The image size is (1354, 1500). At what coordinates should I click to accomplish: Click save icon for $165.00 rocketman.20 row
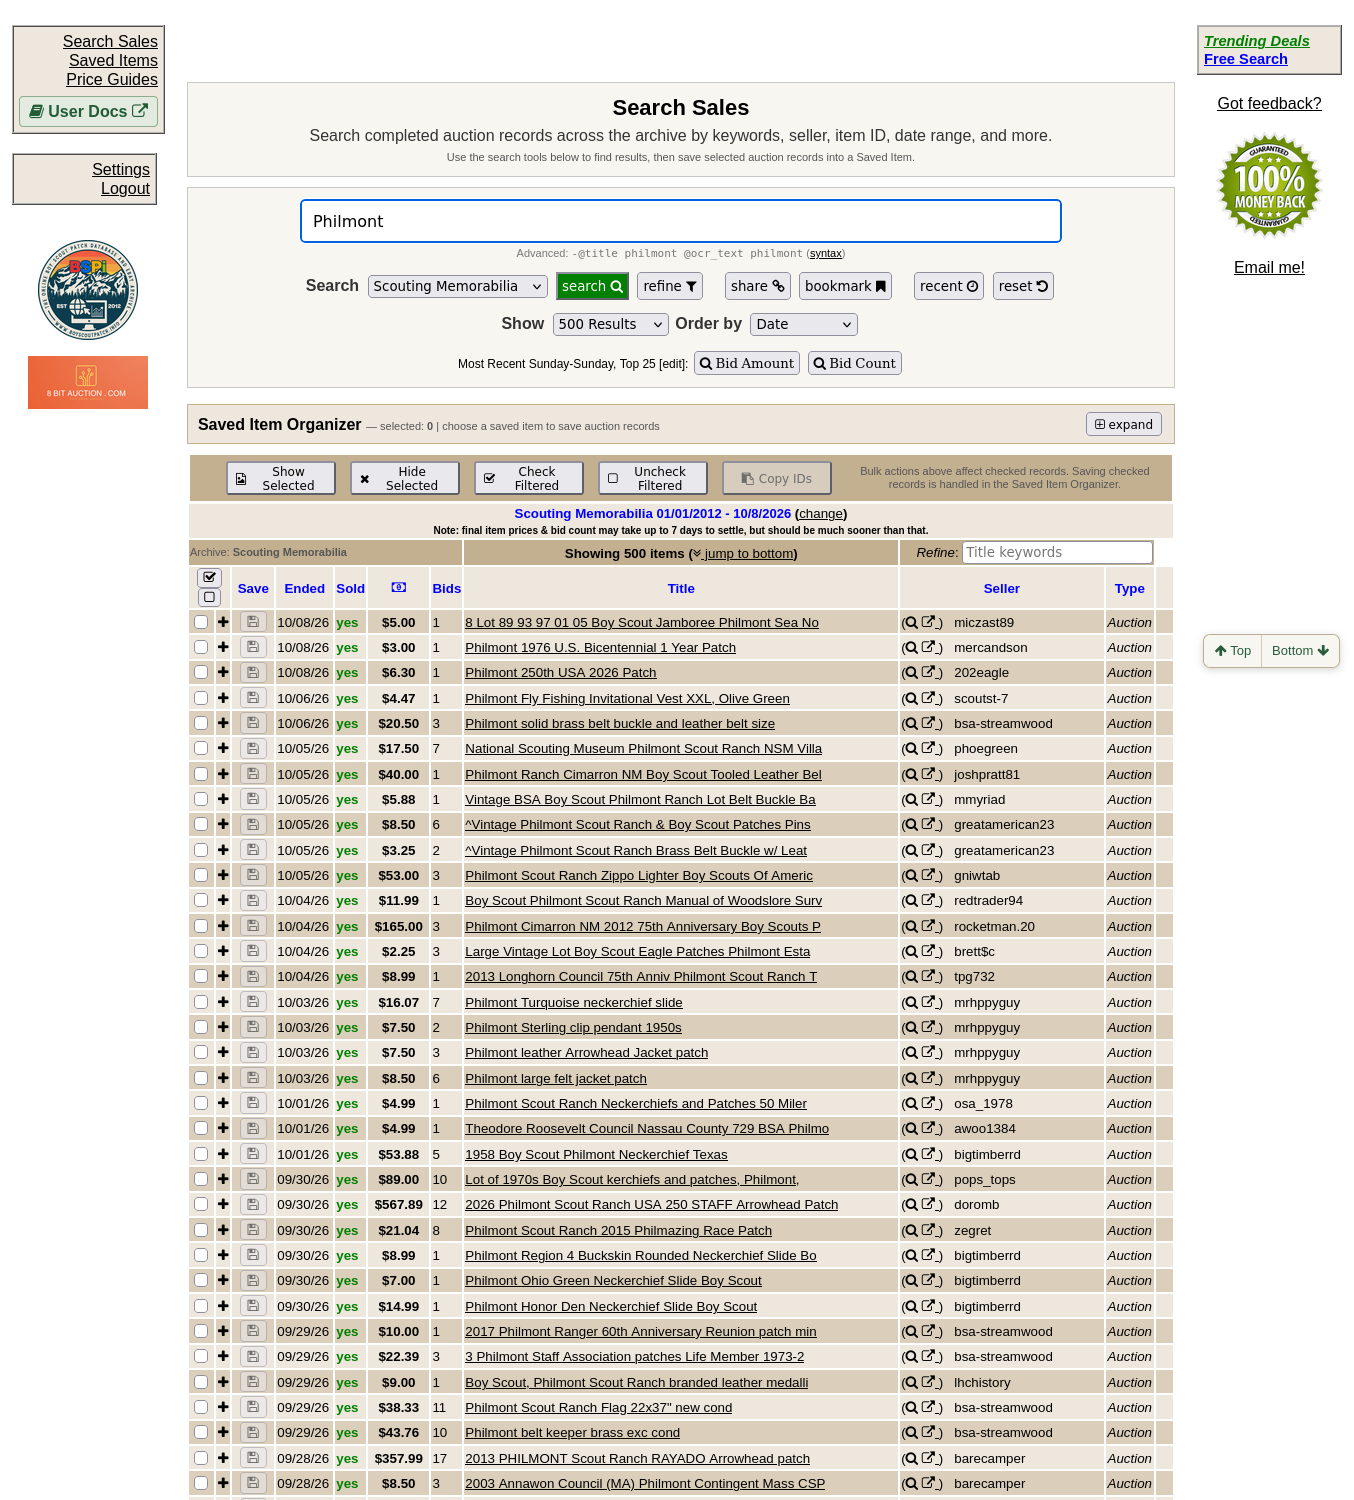[253, 926]
